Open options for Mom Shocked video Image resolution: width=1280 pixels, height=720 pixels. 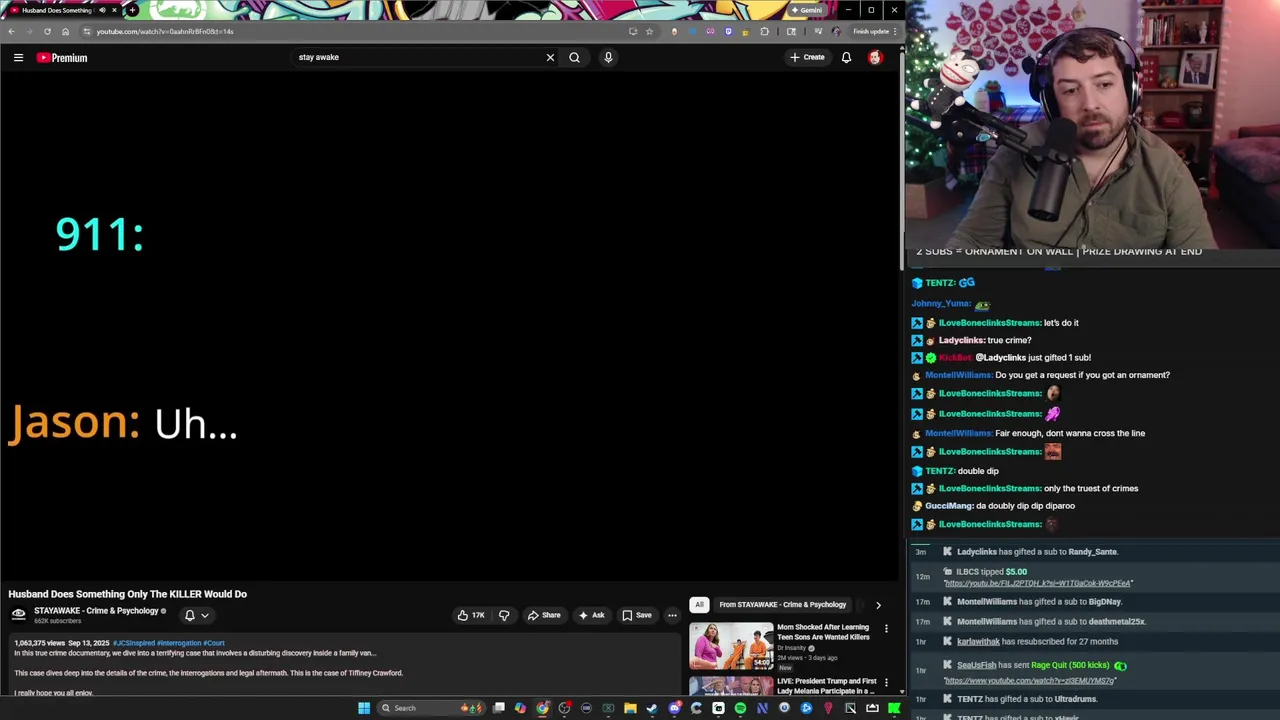886,629
